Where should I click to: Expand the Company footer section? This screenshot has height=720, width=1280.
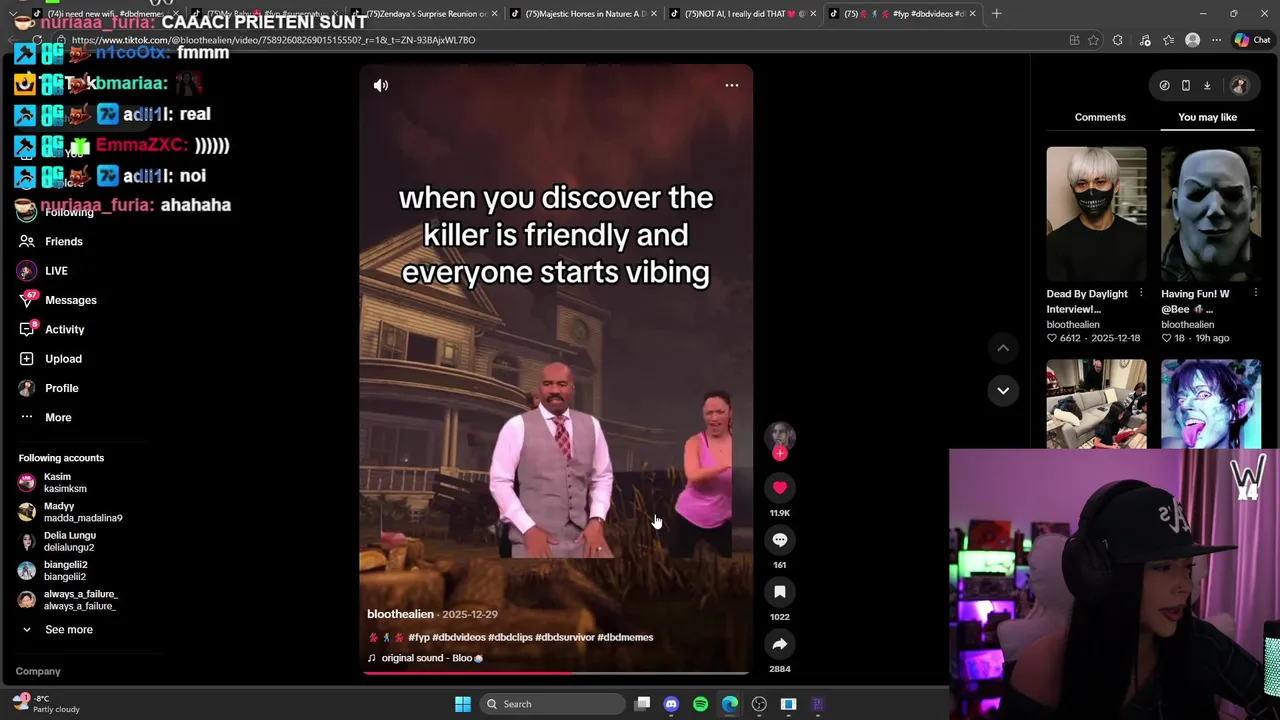38,672
